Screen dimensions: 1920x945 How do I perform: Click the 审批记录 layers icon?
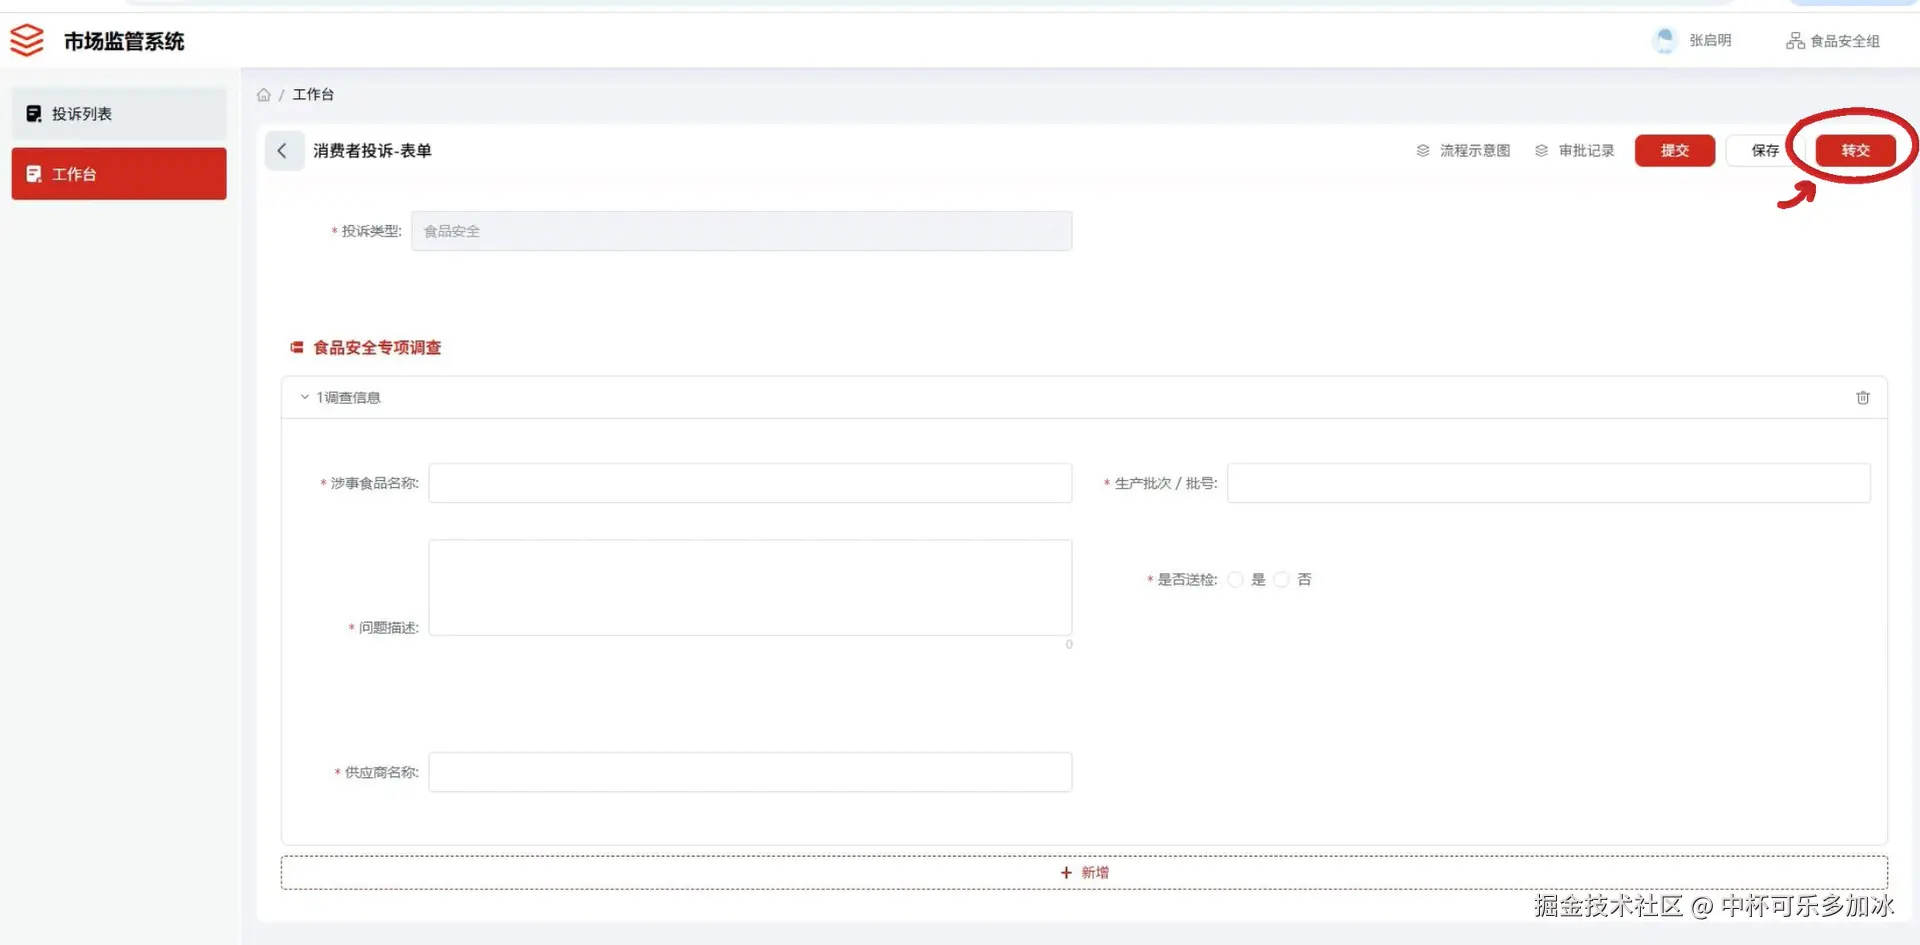1542,151
